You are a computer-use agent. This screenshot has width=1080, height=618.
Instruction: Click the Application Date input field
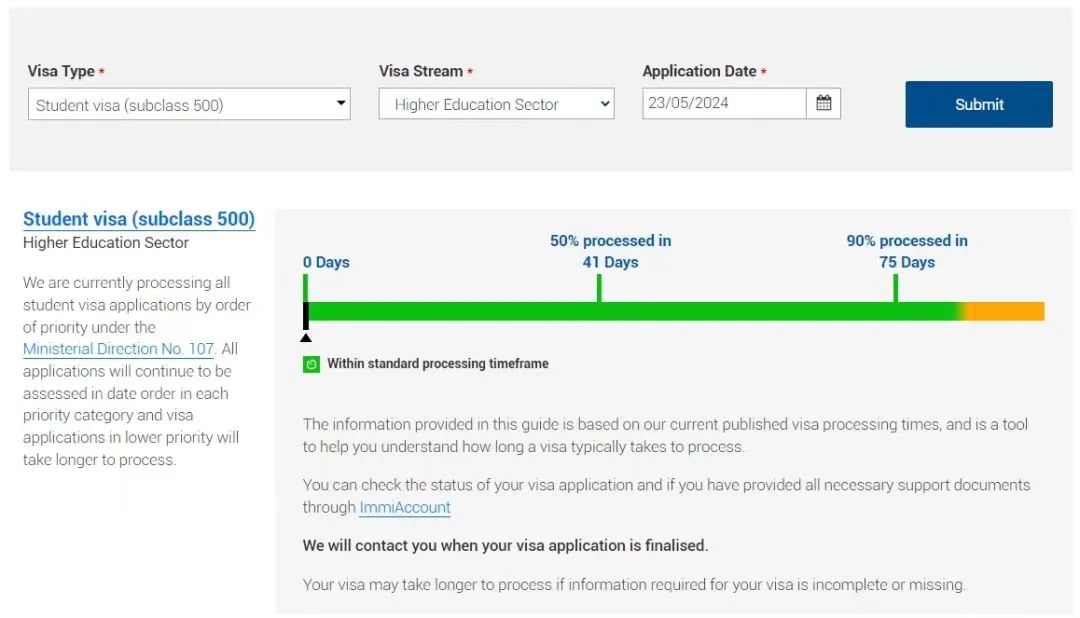(724, 103)
